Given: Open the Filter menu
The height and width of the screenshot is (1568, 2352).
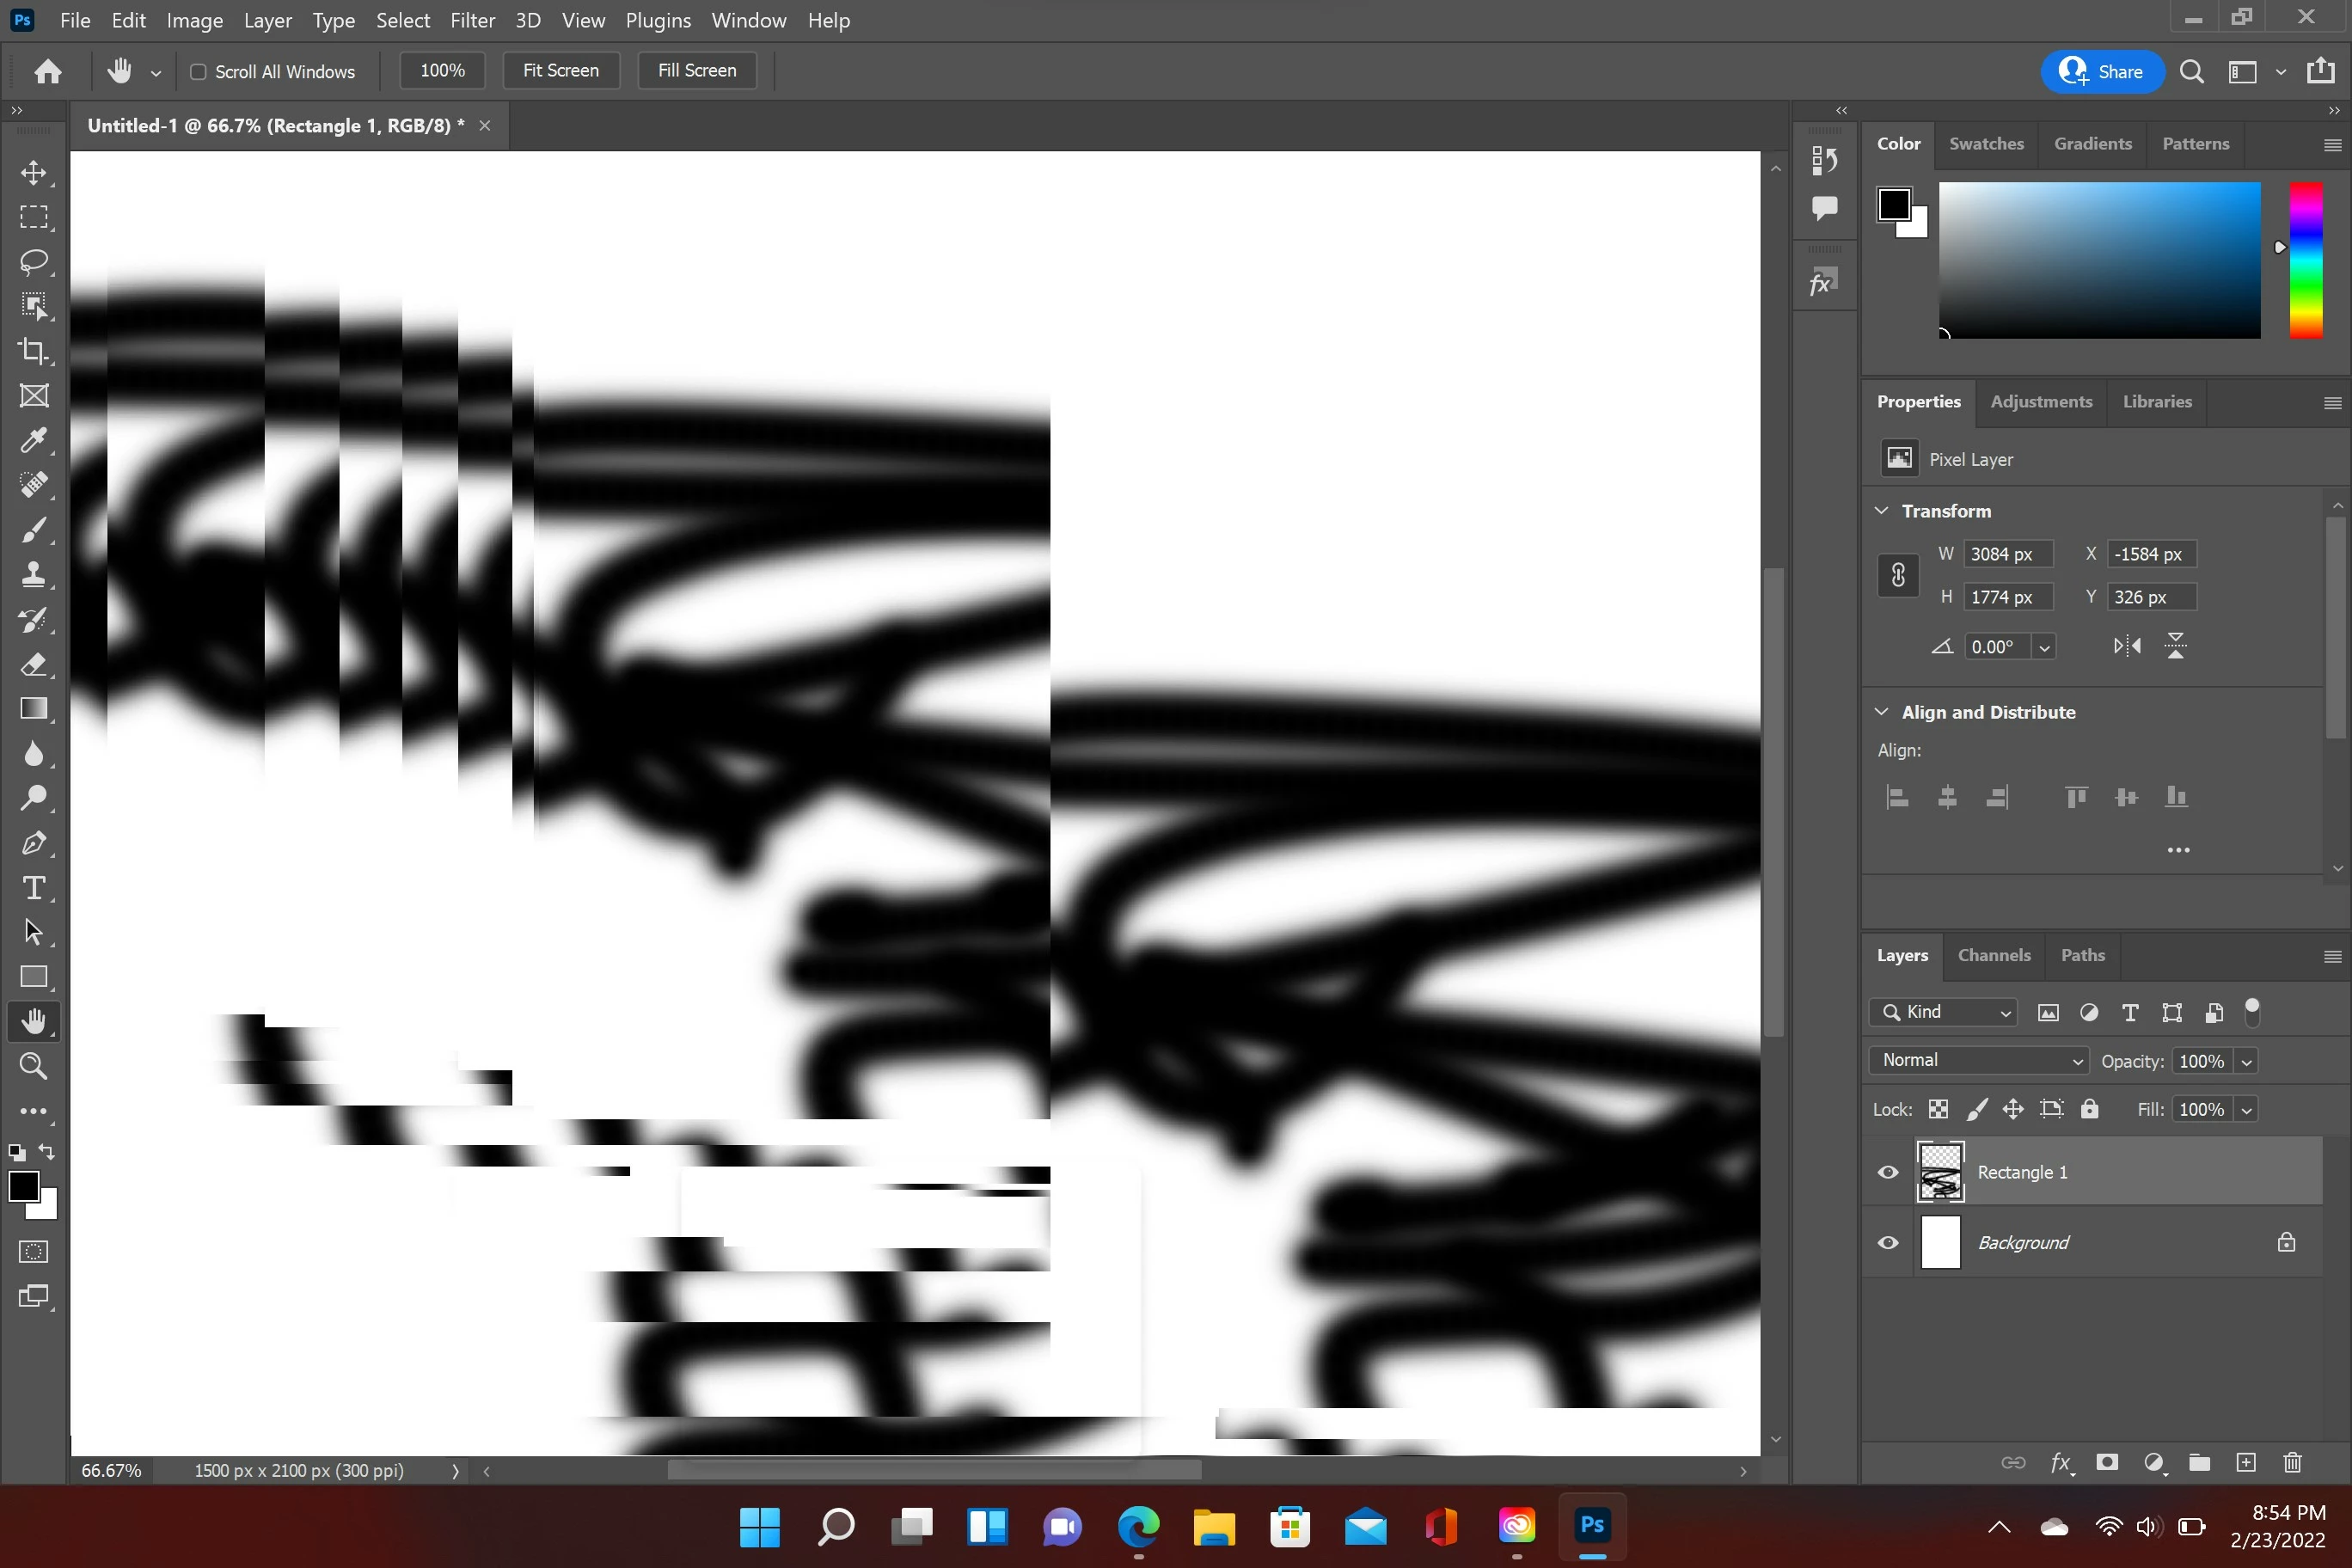Looking at the screenshot, I should [x=472, y=20].
